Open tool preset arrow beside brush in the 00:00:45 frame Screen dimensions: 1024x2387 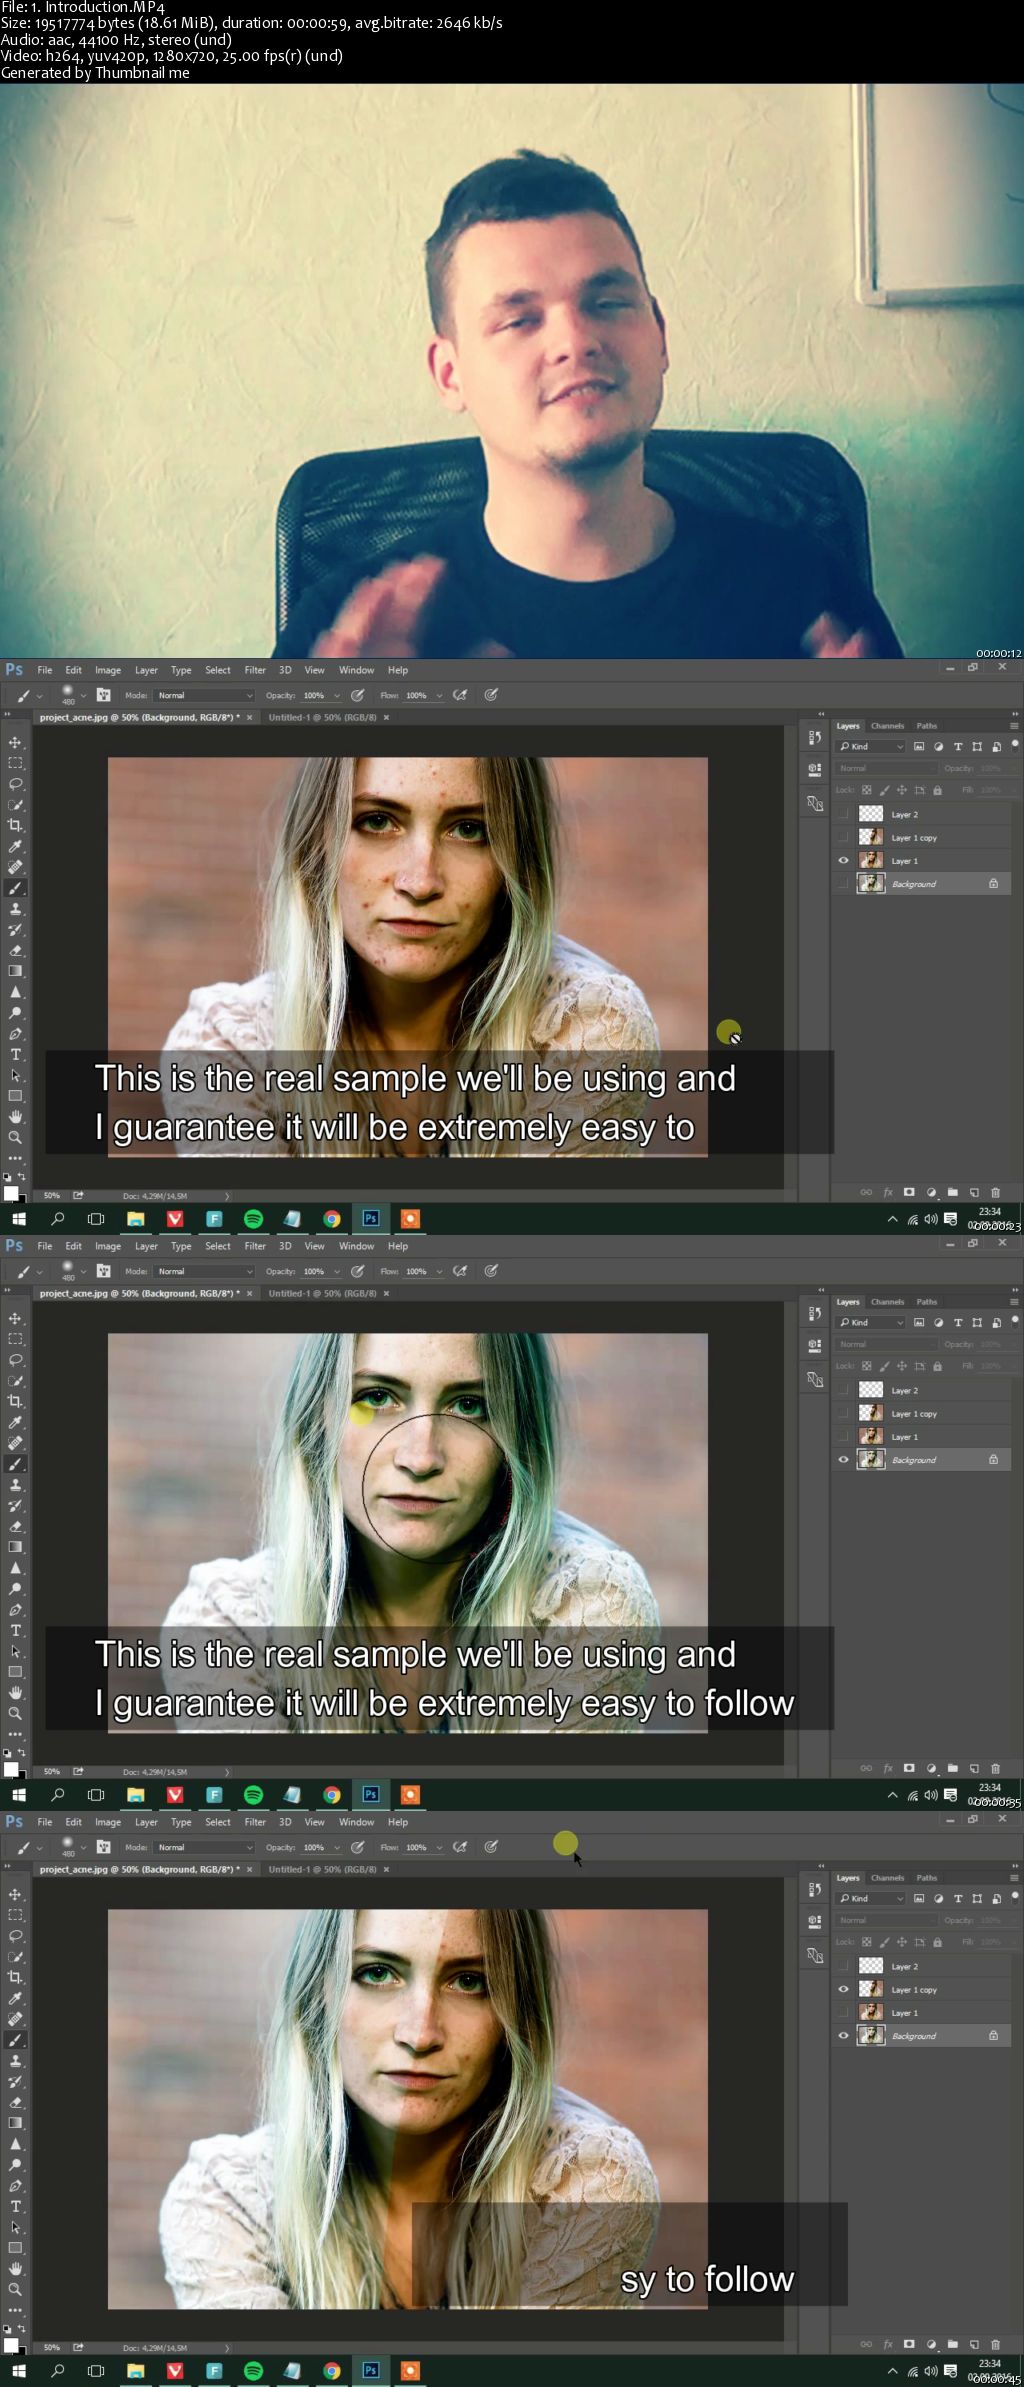(39, 1848)
